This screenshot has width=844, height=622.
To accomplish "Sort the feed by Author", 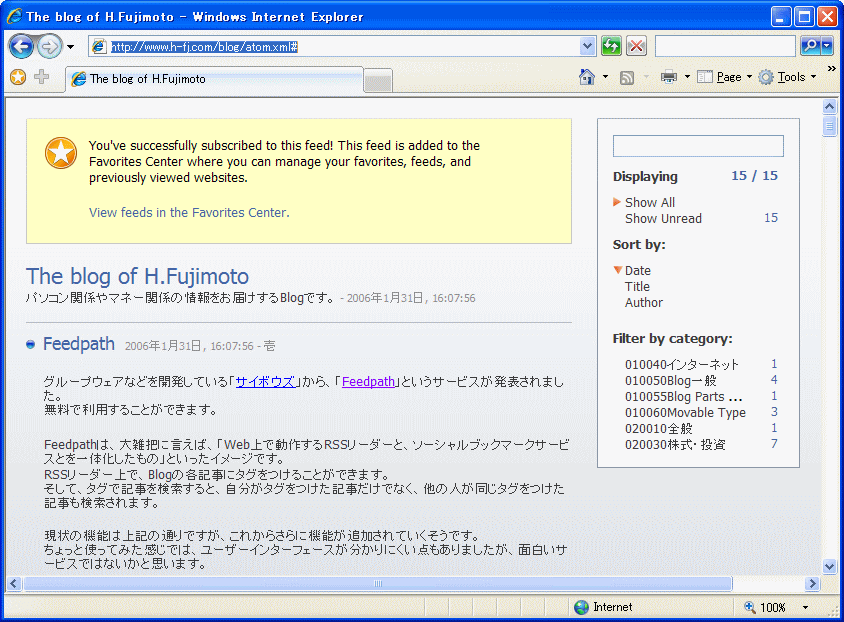I will coord(643,303).
